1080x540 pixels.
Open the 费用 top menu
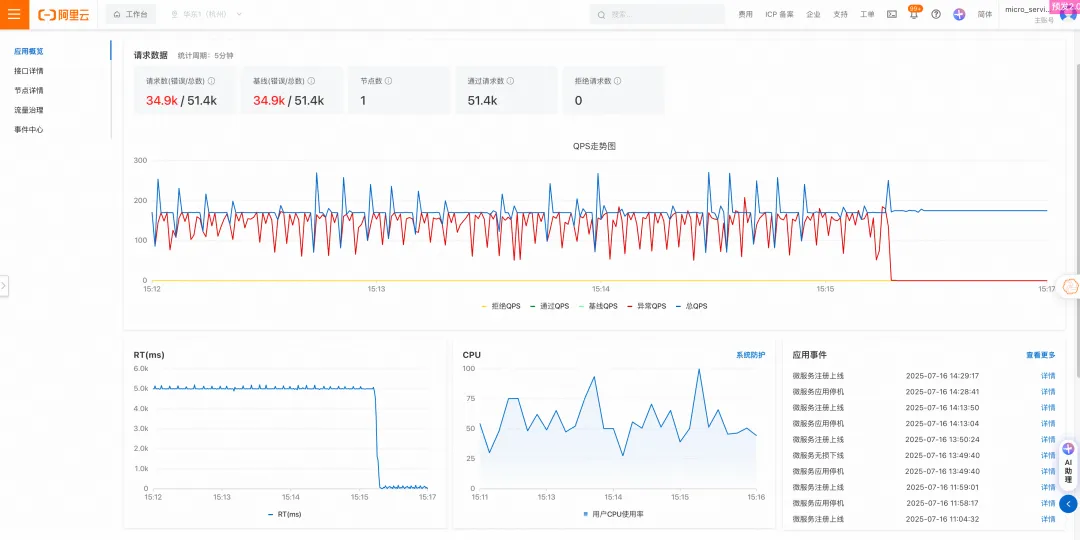745,14
